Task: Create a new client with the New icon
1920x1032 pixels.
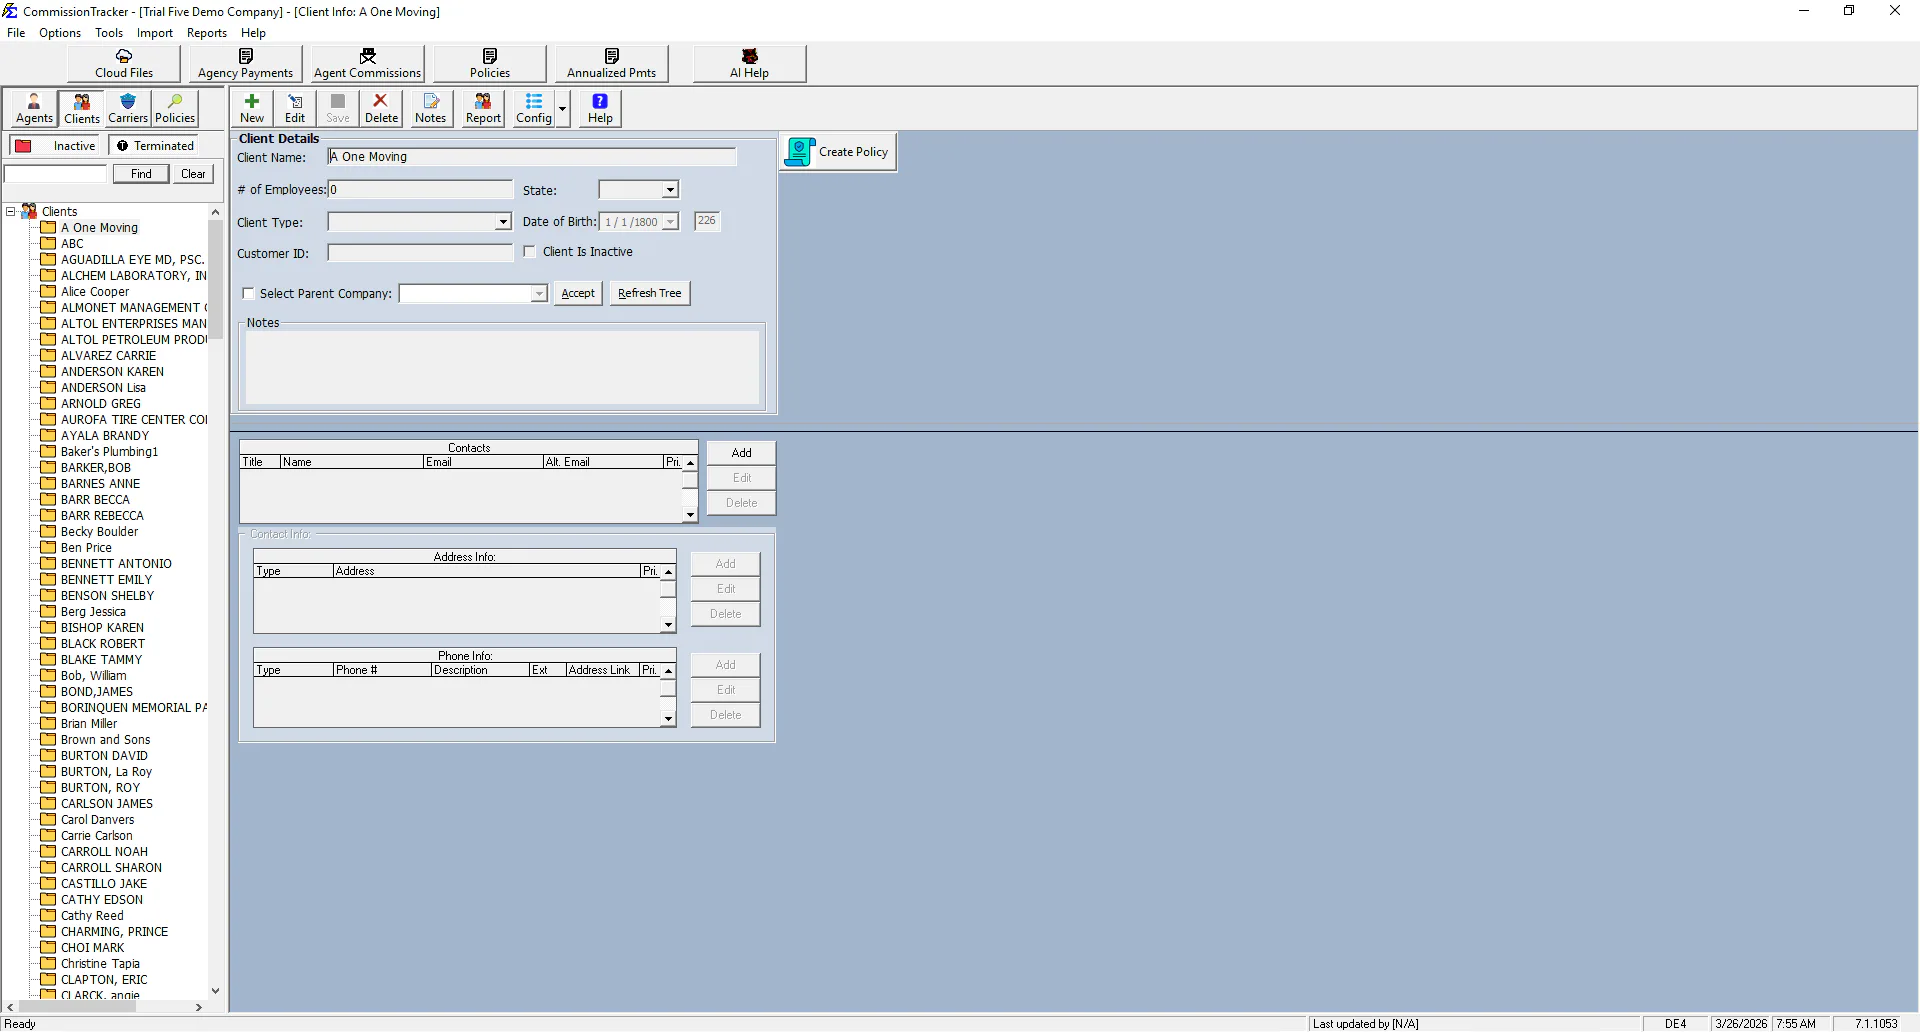Action: [x=252, y=108]
